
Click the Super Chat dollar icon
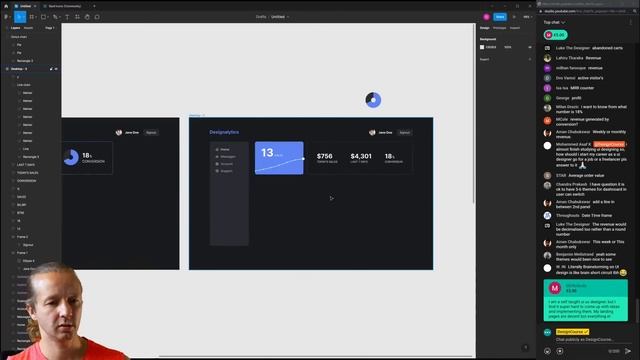(x=560, y=351)
